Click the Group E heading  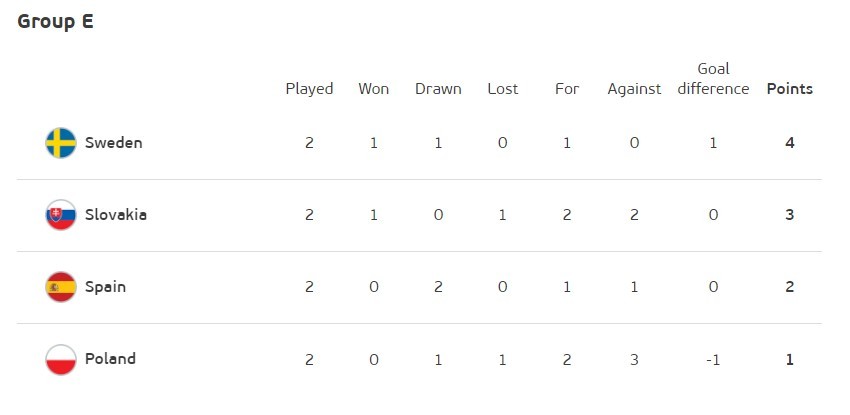point(55,21)
